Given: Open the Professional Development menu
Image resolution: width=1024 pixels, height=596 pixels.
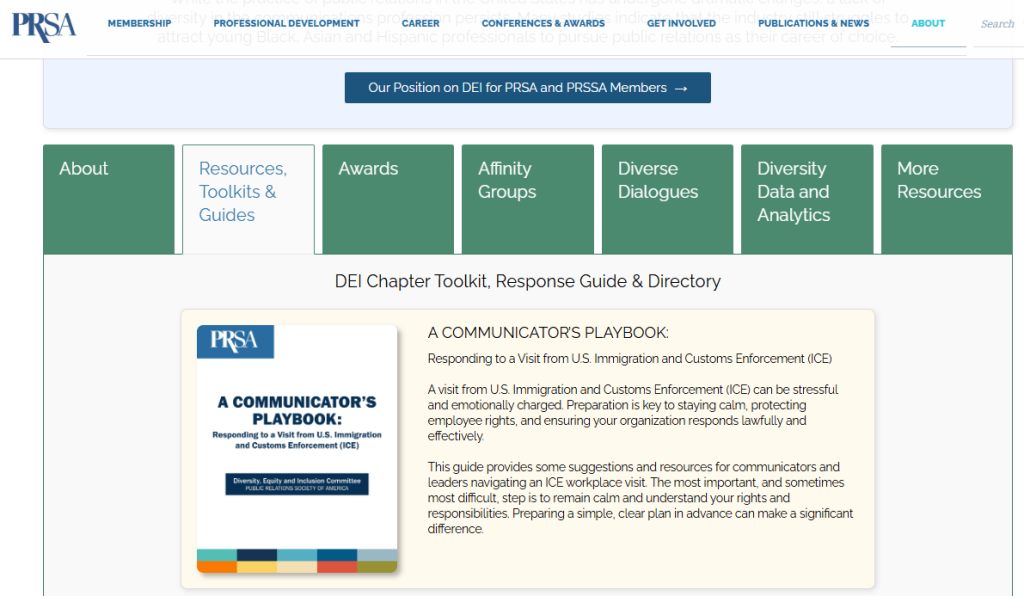Looking at the screenshot, I should [286, 23].
